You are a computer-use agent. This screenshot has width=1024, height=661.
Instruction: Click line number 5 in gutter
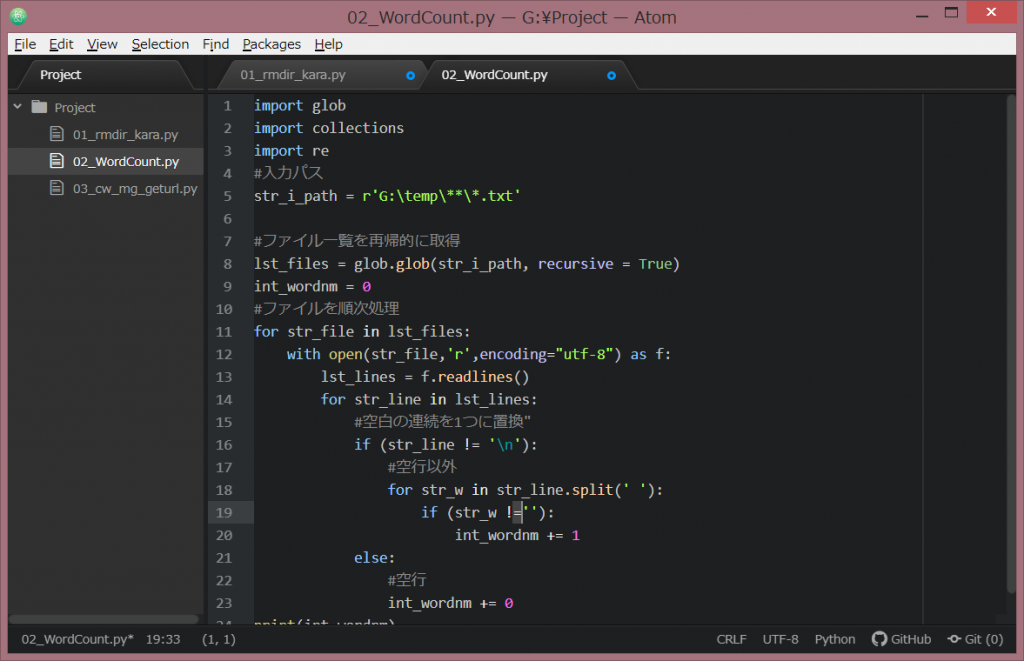(x=227, y=196)
